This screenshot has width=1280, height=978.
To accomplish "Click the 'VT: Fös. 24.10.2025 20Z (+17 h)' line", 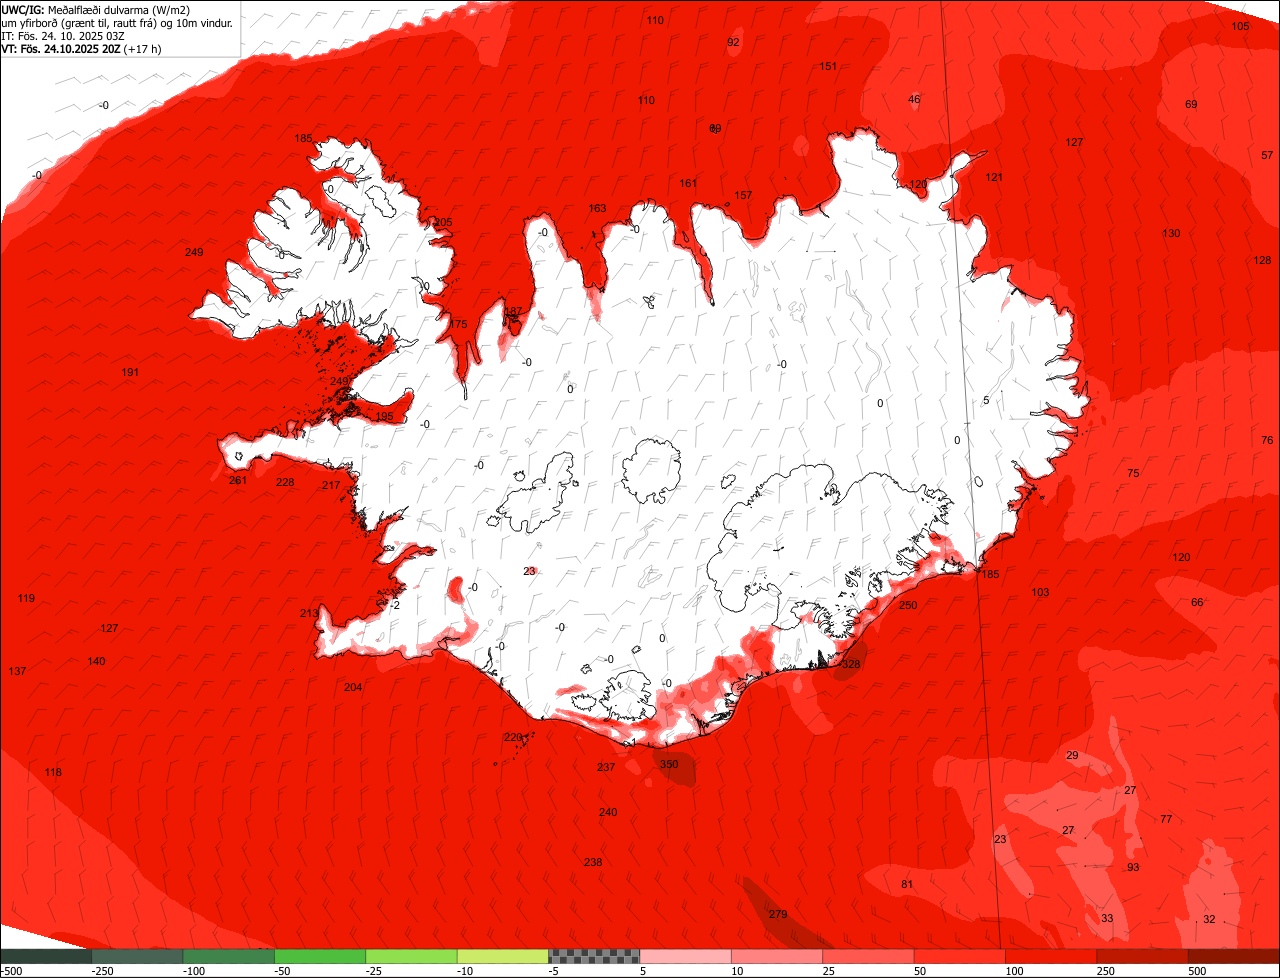I will [x=82, y=48].
